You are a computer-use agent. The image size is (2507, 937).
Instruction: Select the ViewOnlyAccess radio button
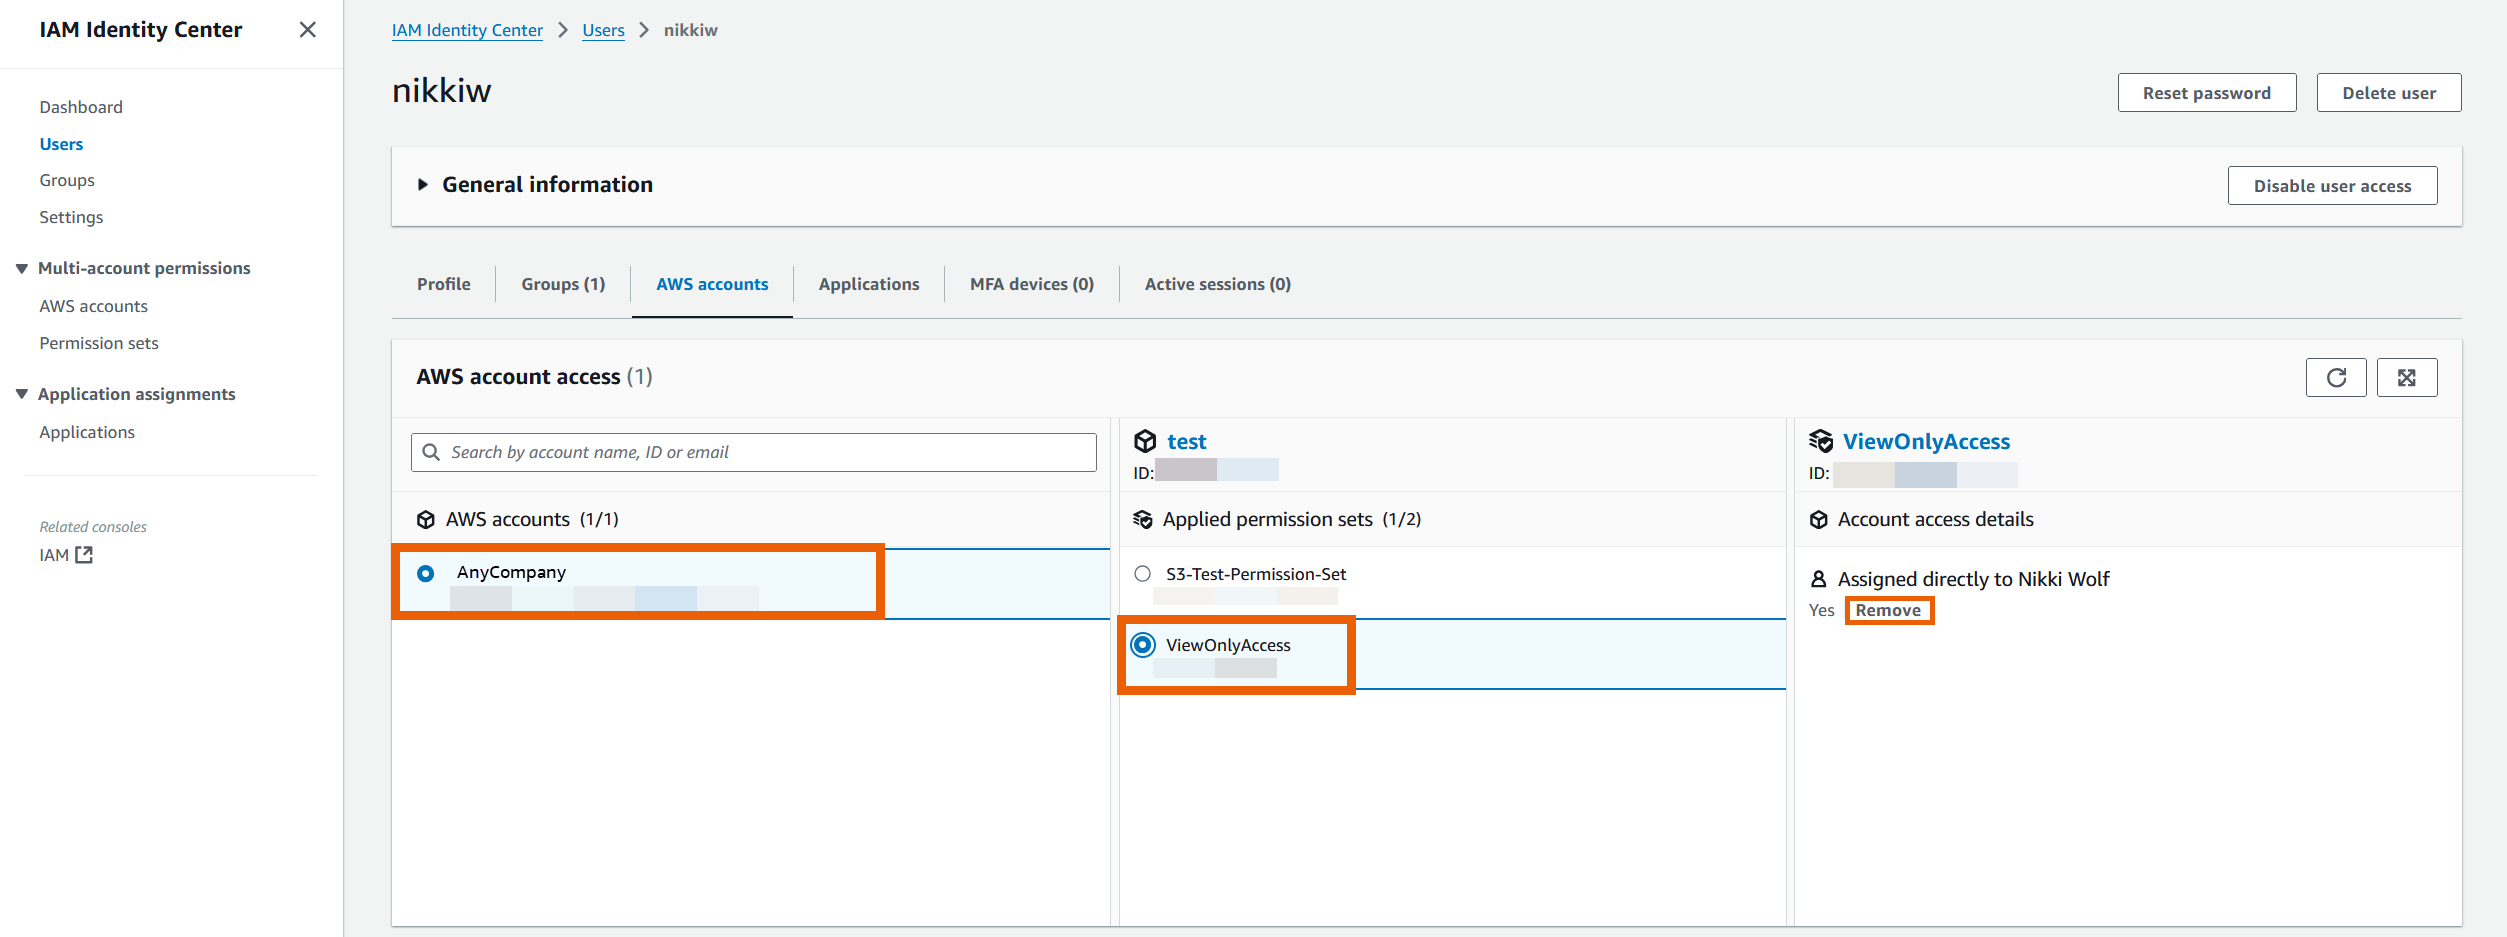point(1142,645)
